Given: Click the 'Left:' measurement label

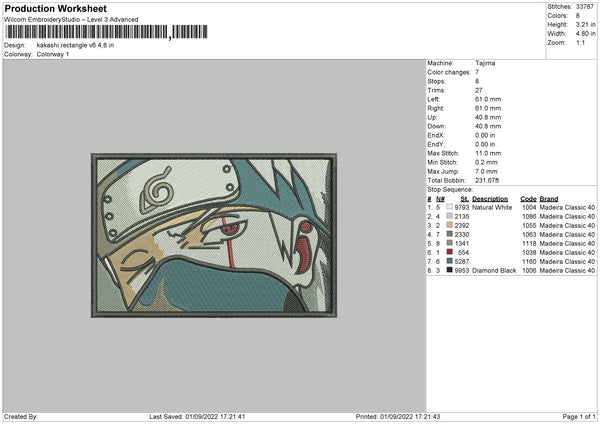Looking at the screenshot, I should [434, 99].
